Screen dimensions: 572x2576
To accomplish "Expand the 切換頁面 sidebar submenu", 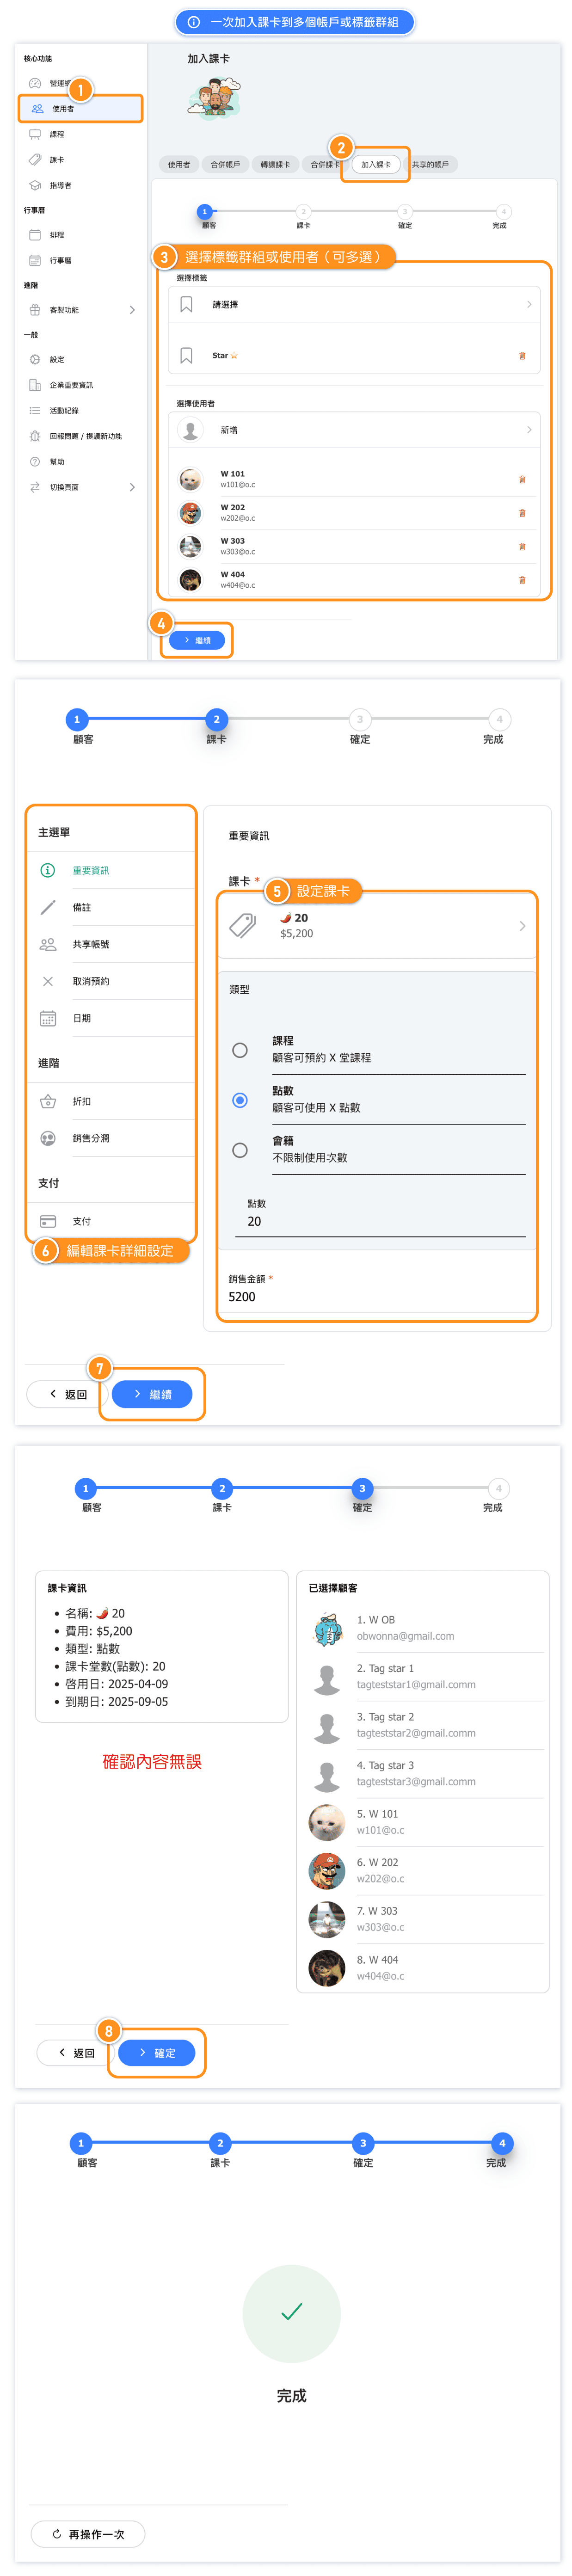I will coord(132,487).
